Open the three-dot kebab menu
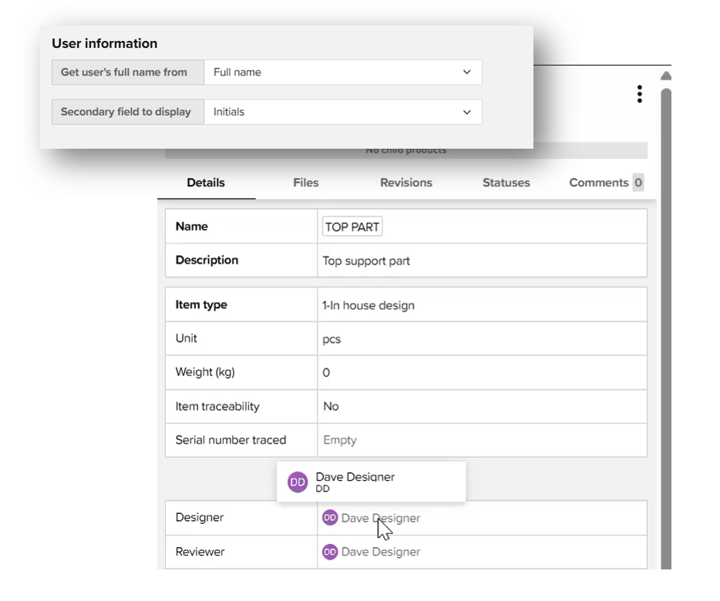The height and width of the screenshot is (601, 720). pos(639,94)
